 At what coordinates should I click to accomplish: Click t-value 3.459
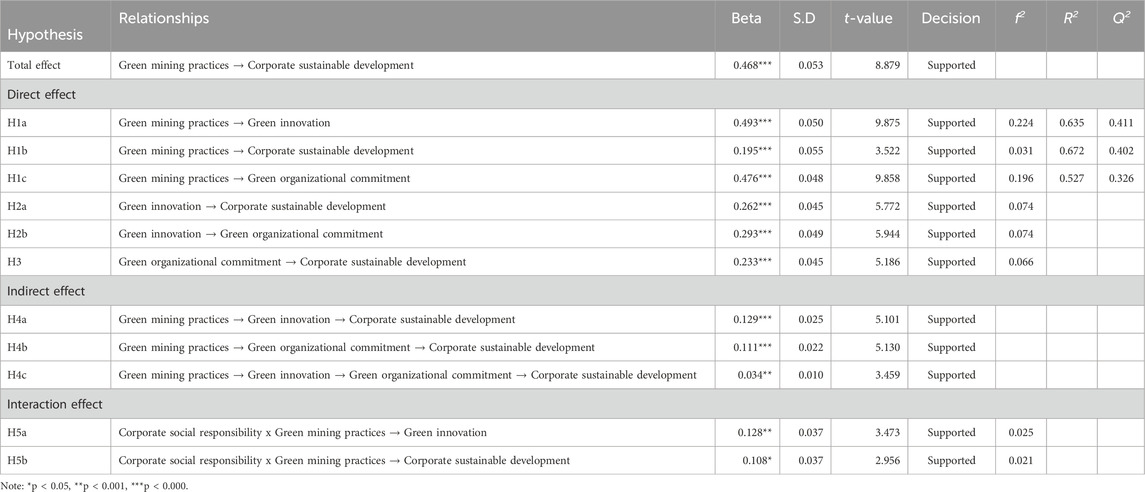tap(885, 375)
